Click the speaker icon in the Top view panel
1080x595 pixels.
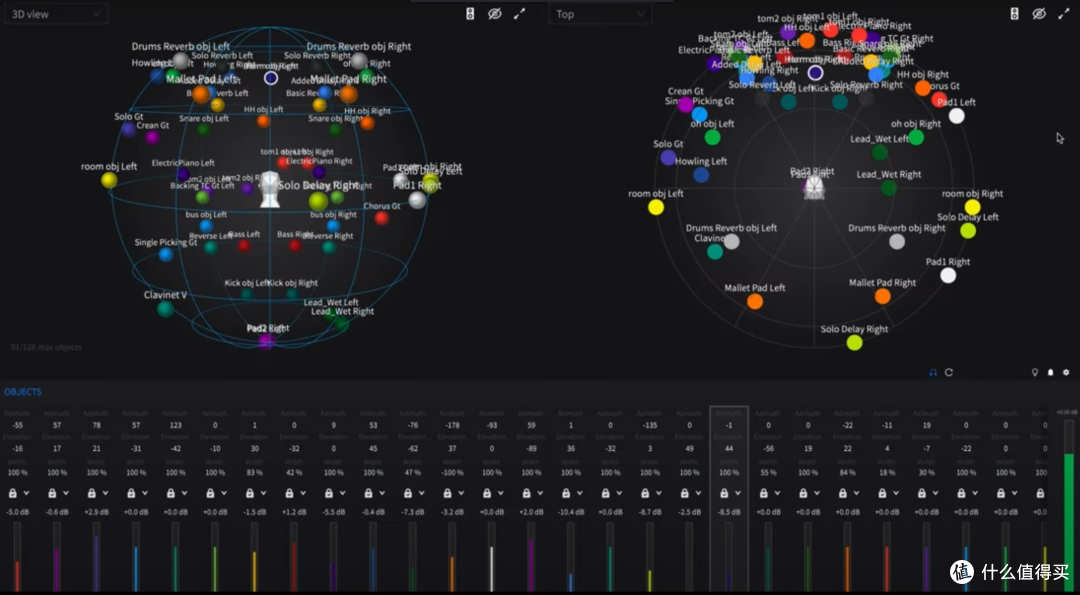(1015, 14)
